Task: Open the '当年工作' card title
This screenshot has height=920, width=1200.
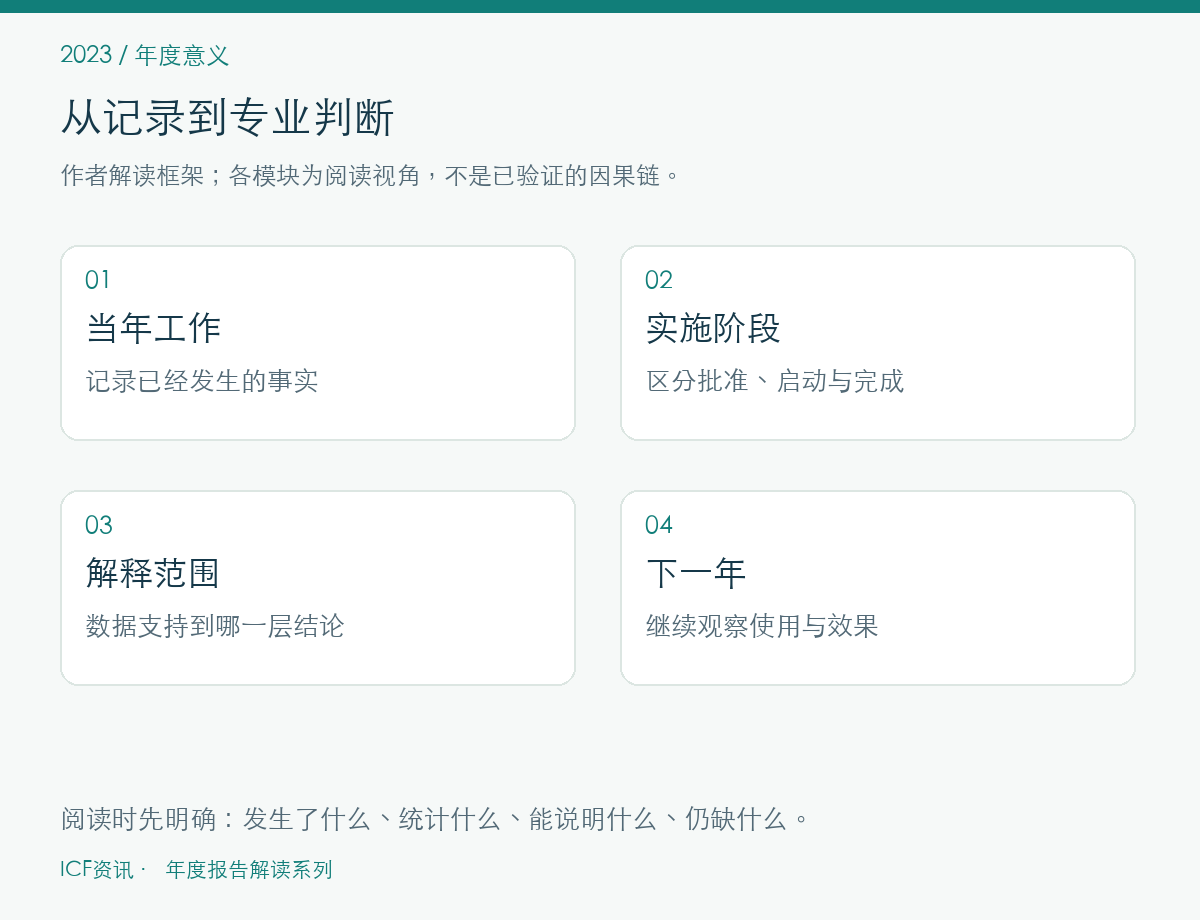Action: 153,328
